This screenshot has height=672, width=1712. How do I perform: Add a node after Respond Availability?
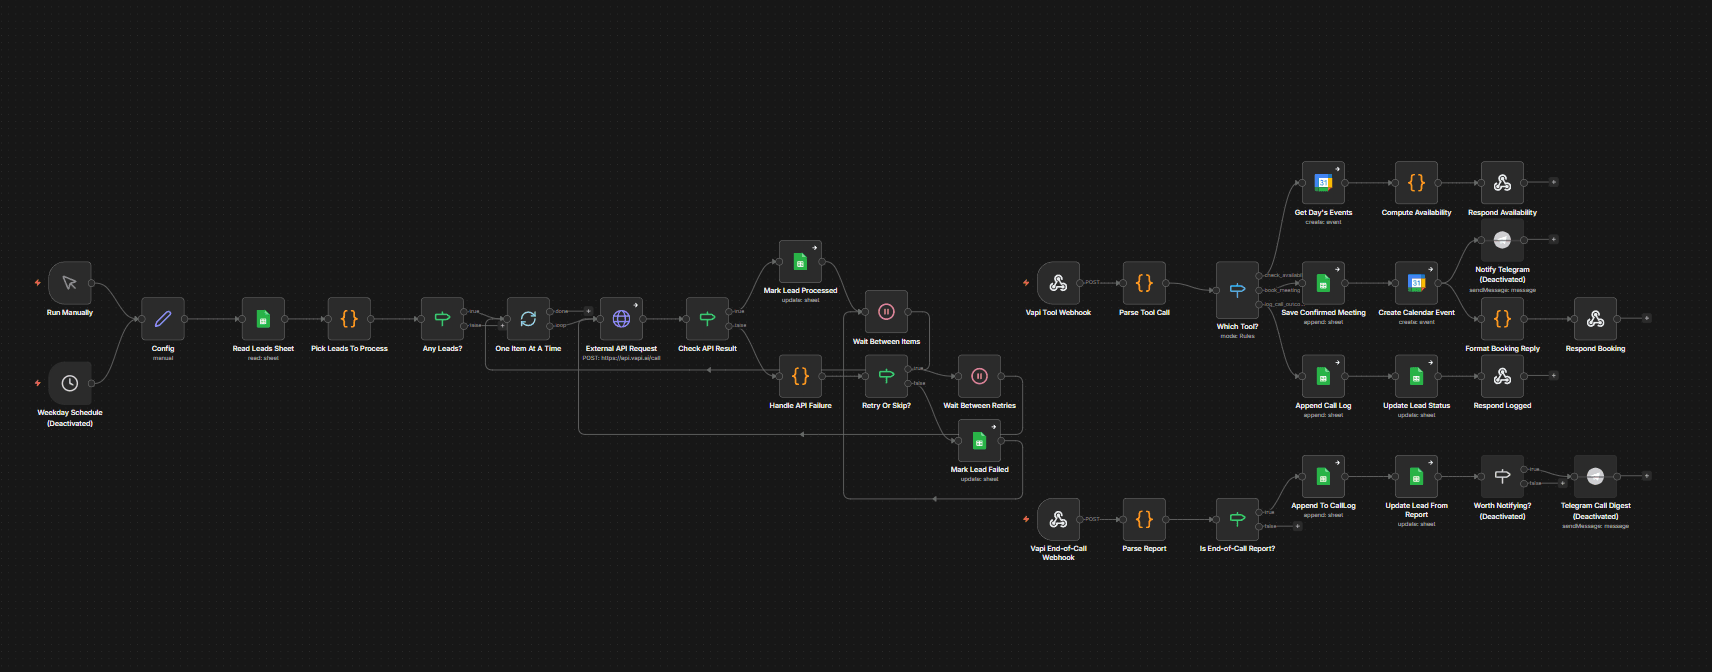click(1553, 182)
